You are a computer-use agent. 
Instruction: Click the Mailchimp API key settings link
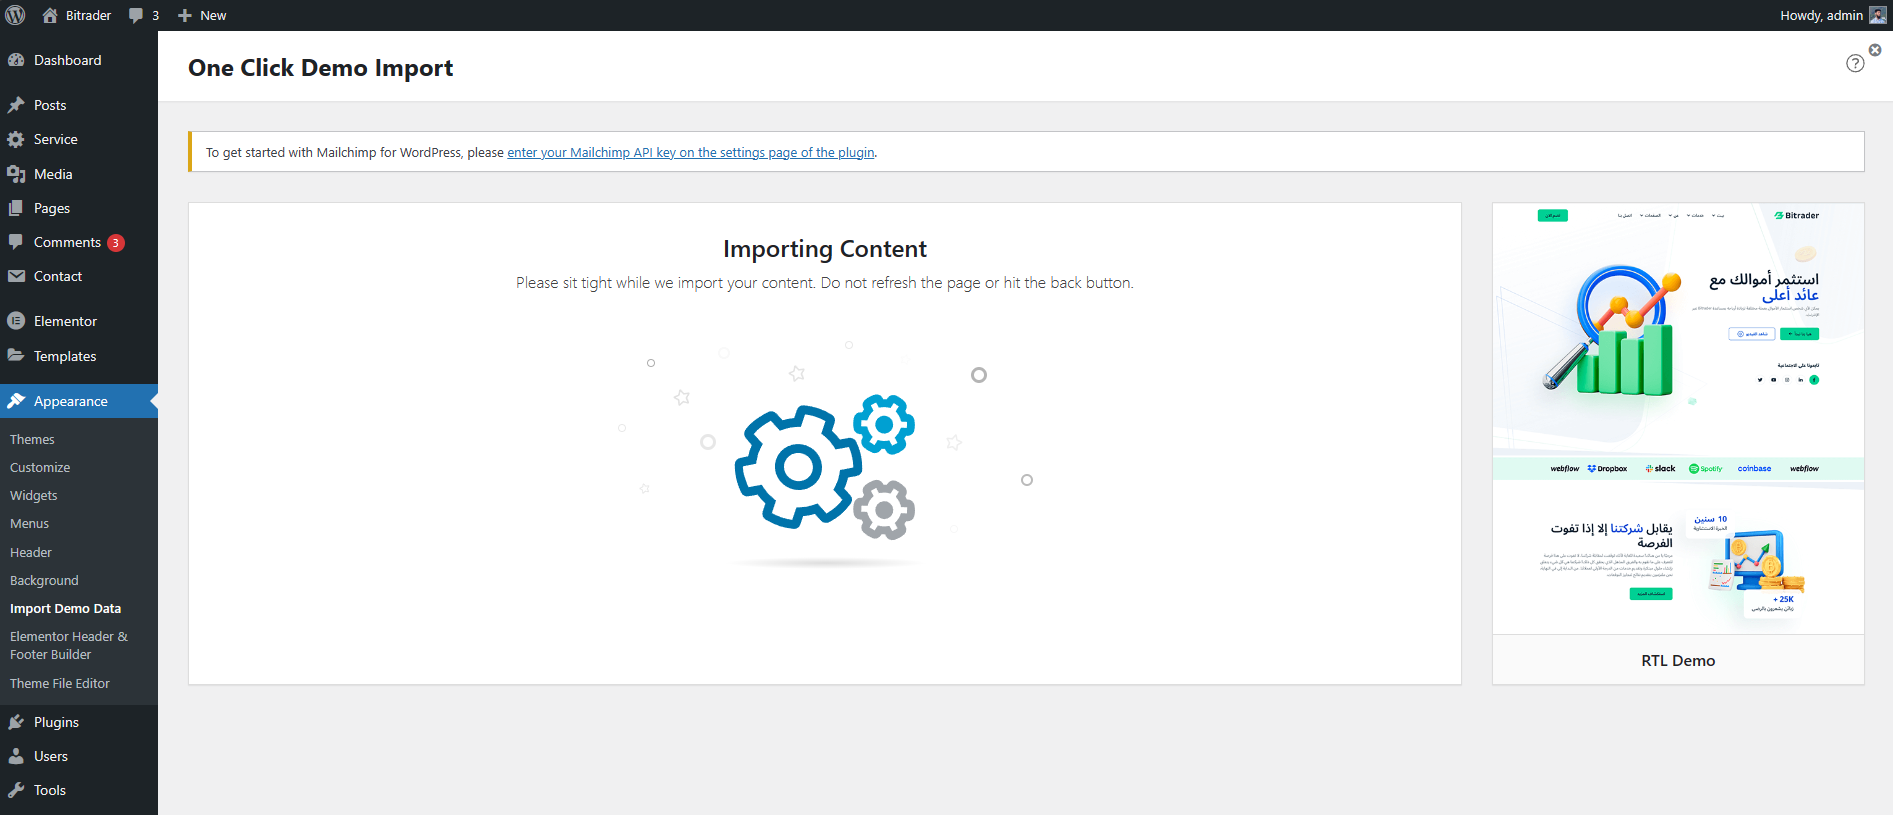click(x=691, y=153)
